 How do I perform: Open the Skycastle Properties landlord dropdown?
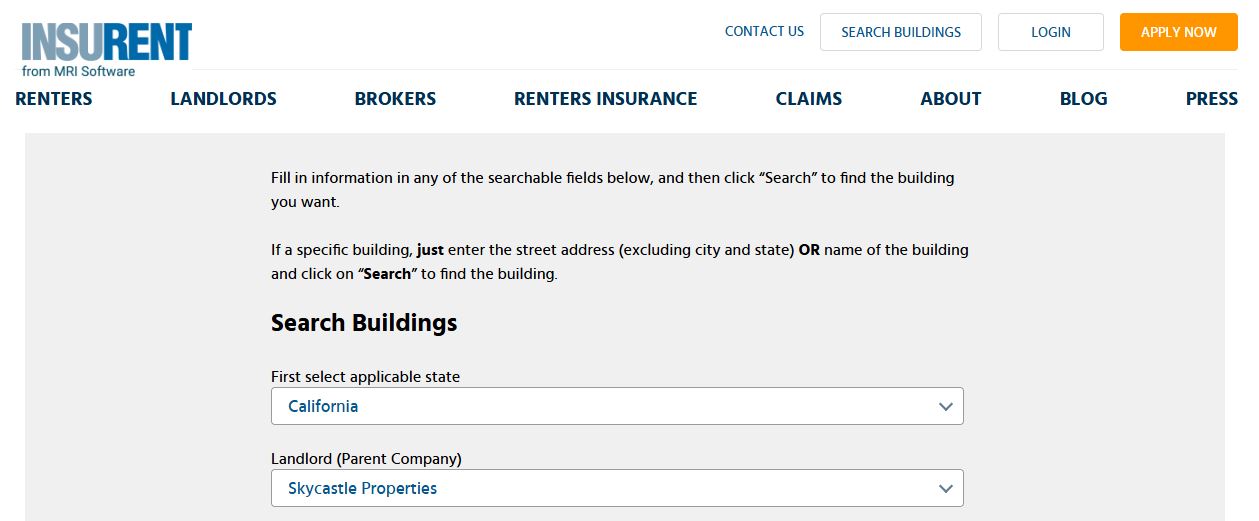616,489
